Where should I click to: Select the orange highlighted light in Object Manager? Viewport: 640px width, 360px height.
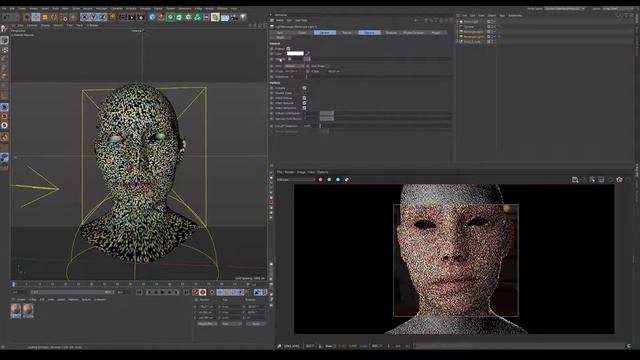coord(473,37)
